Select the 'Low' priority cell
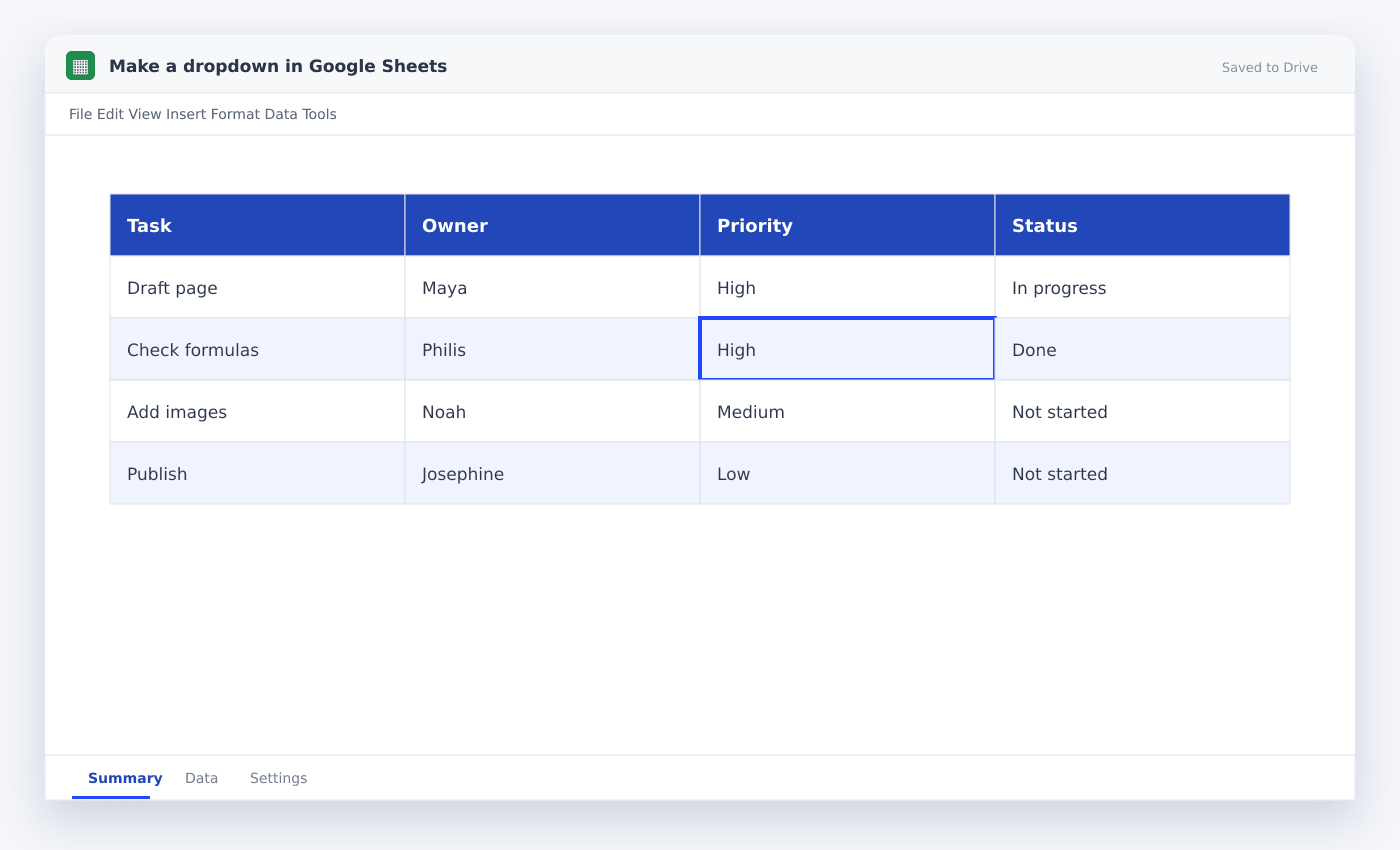Viewport: 1400px width, 850px height. tap(847, 474)
